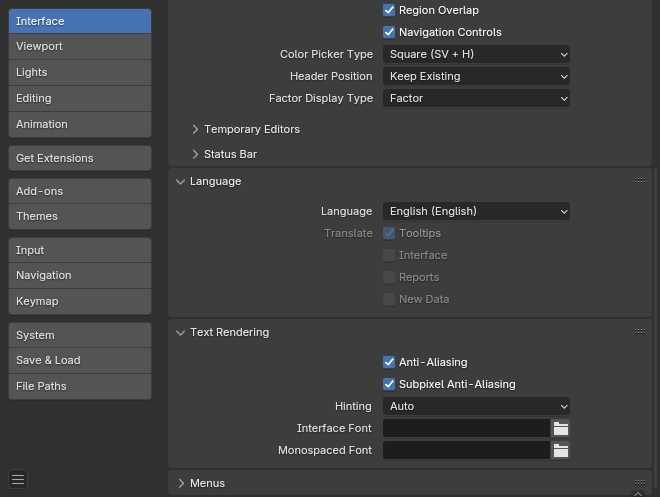Toggle Translate Interface checkbox
660x497 pixels.
pyautogui.click(x=389, y=255)
